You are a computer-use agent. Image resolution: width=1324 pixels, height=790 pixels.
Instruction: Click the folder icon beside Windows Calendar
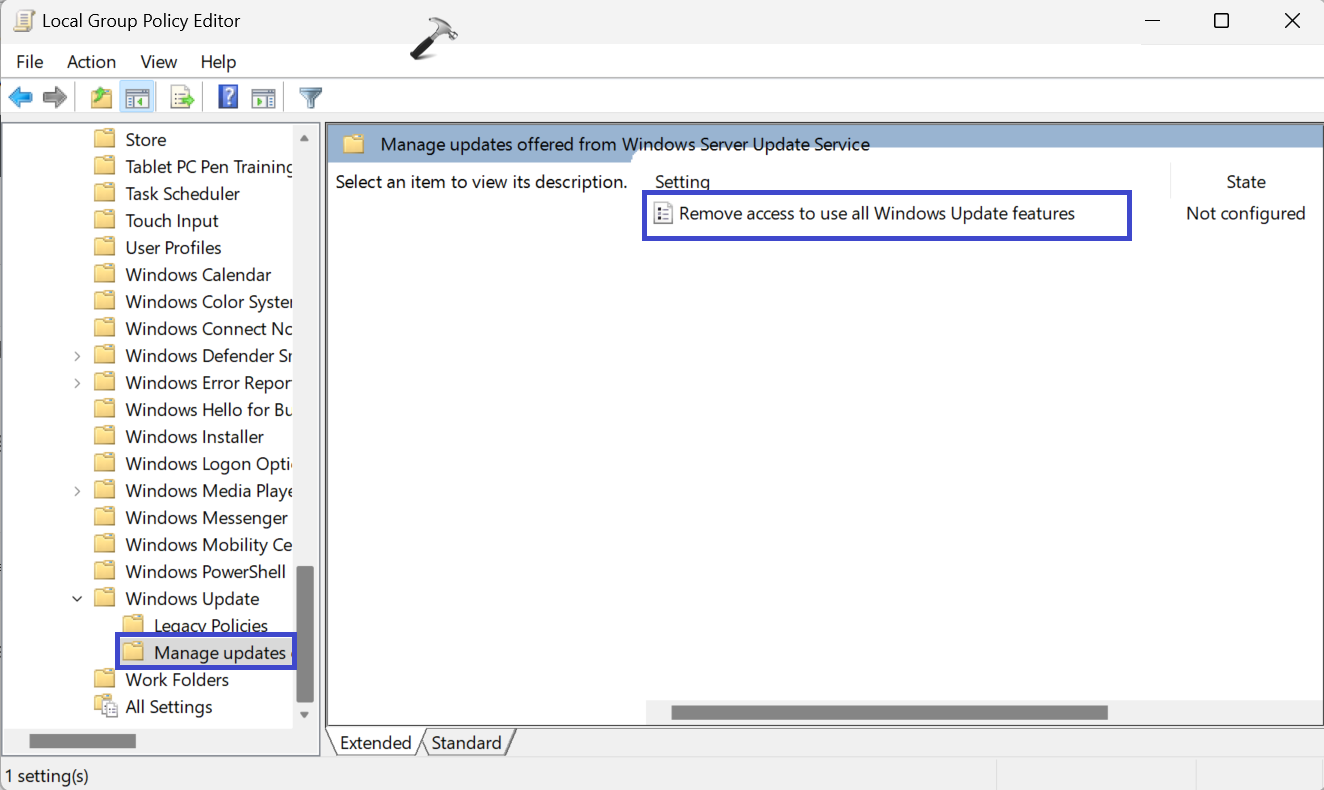click(x=105, y=274)
